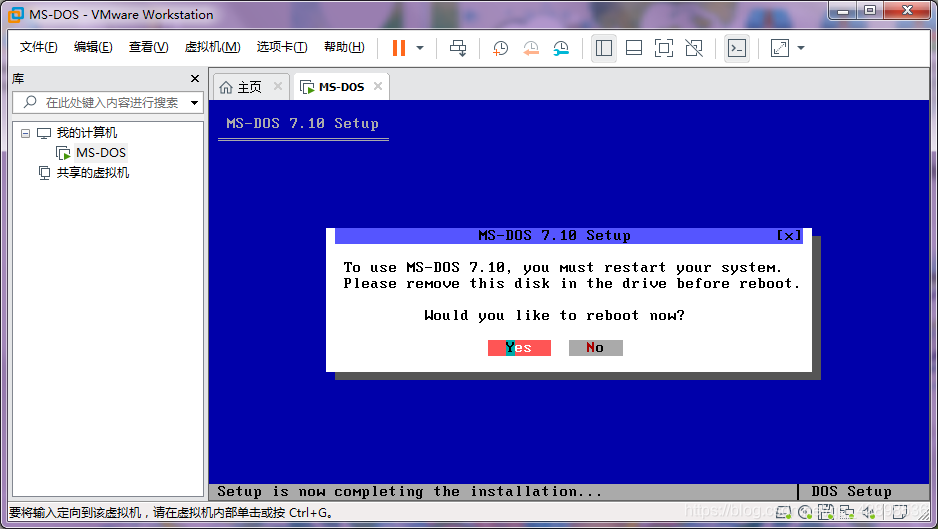Close the 主页 tab
Viewport: 938px width, 529px height.
pos(278,86)
